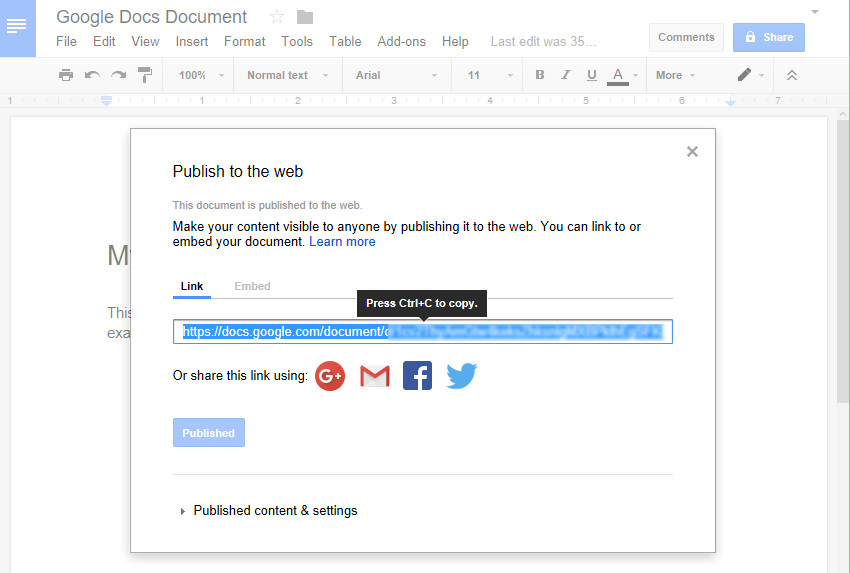Star the Google Docs Document
The width and height of the screenshot is (850, 573).
277,17
